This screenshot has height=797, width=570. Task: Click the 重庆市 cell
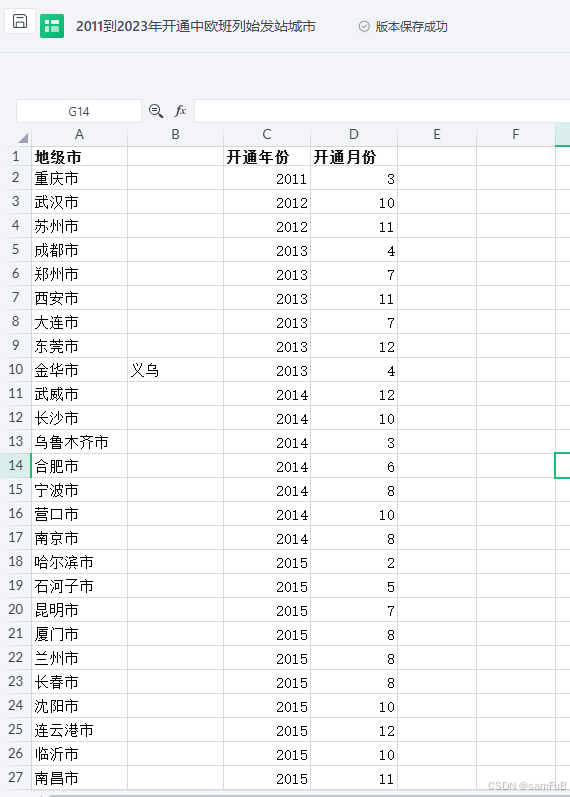79,178
